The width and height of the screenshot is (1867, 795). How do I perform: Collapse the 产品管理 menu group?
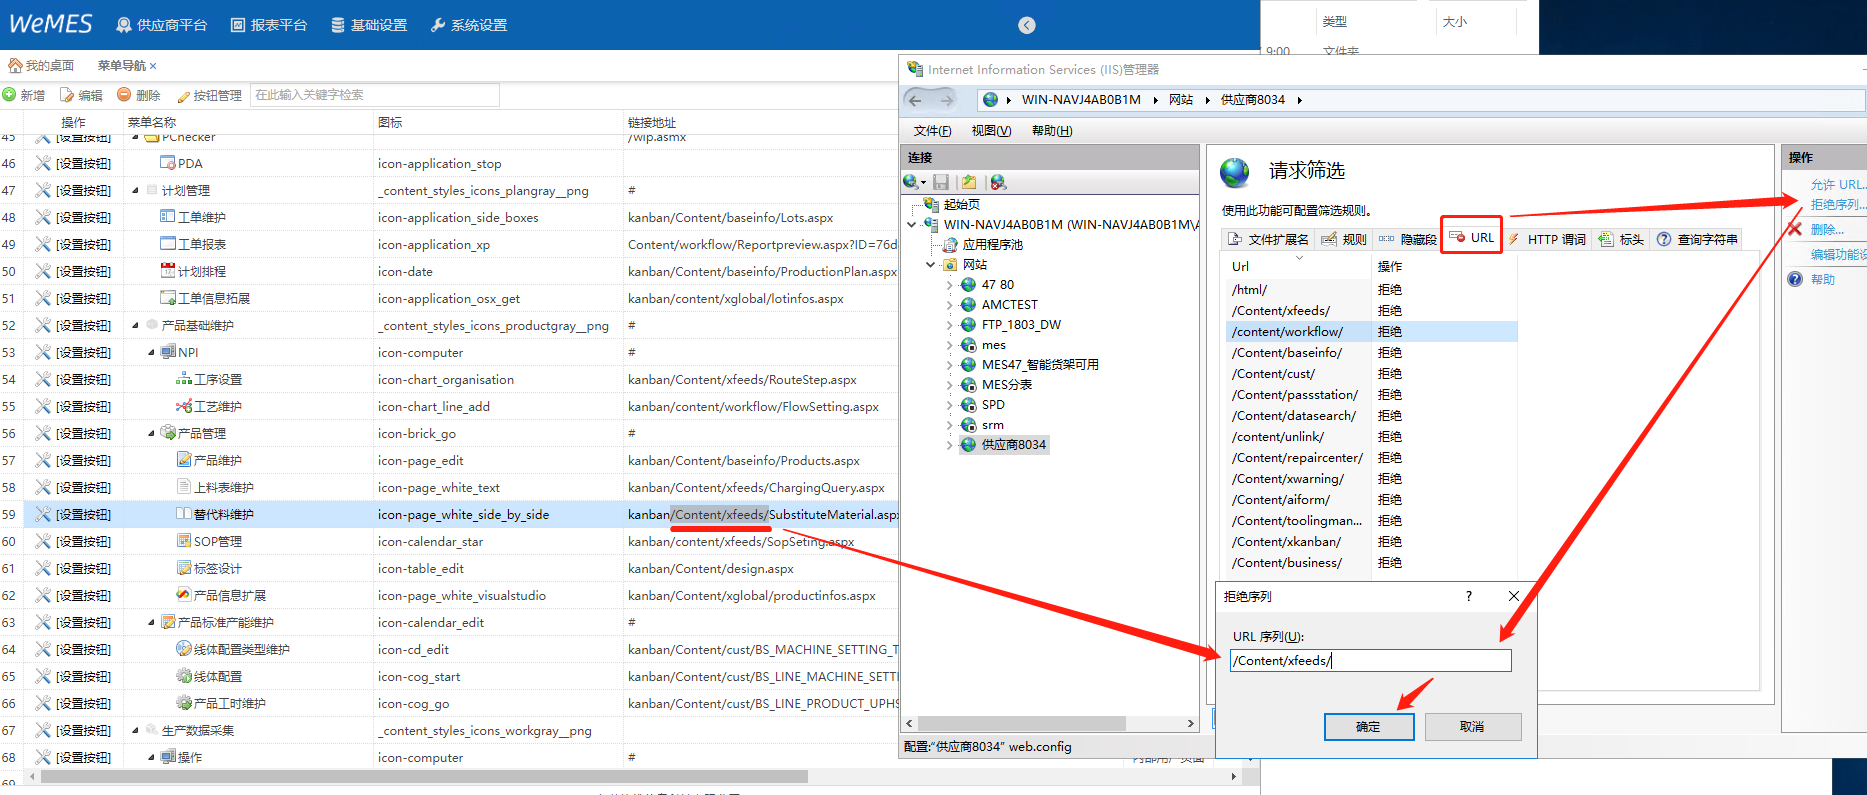coord(151,433)
